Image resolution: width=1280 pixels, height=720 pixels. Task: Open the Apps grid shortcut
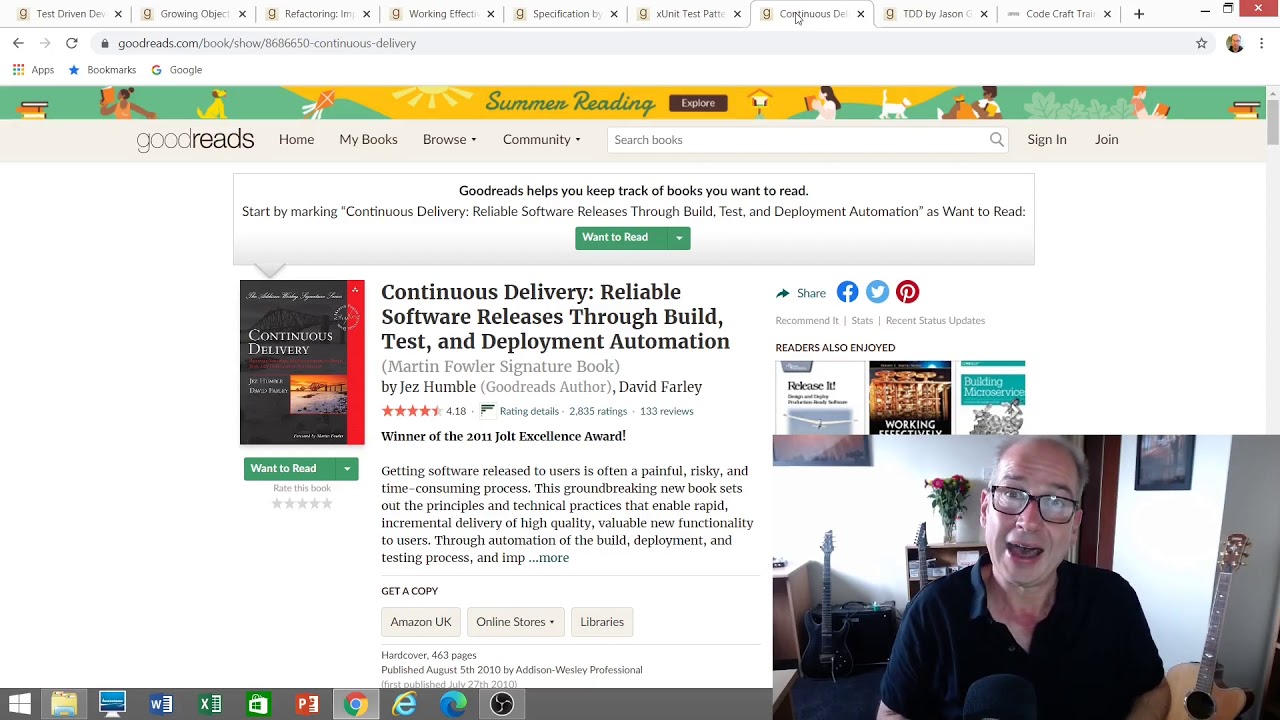point(33,70)
